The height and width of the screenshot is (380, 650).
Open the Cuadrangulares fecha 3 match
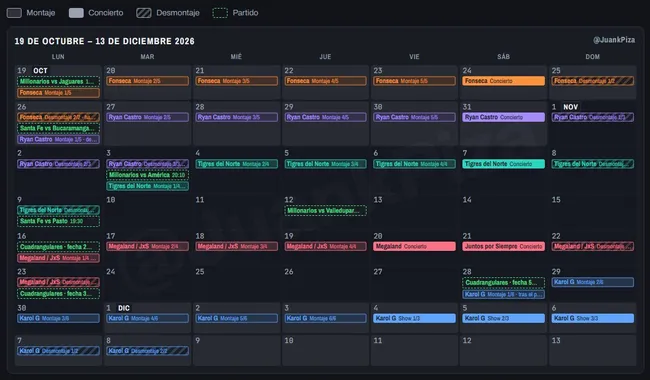[58, 294]
